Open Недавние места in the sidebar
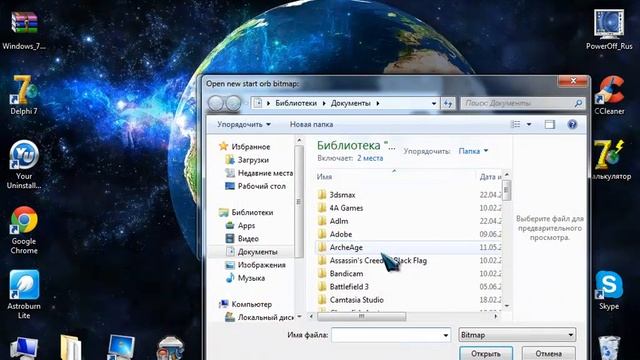The image size is (640, 360). coord(265,173)
